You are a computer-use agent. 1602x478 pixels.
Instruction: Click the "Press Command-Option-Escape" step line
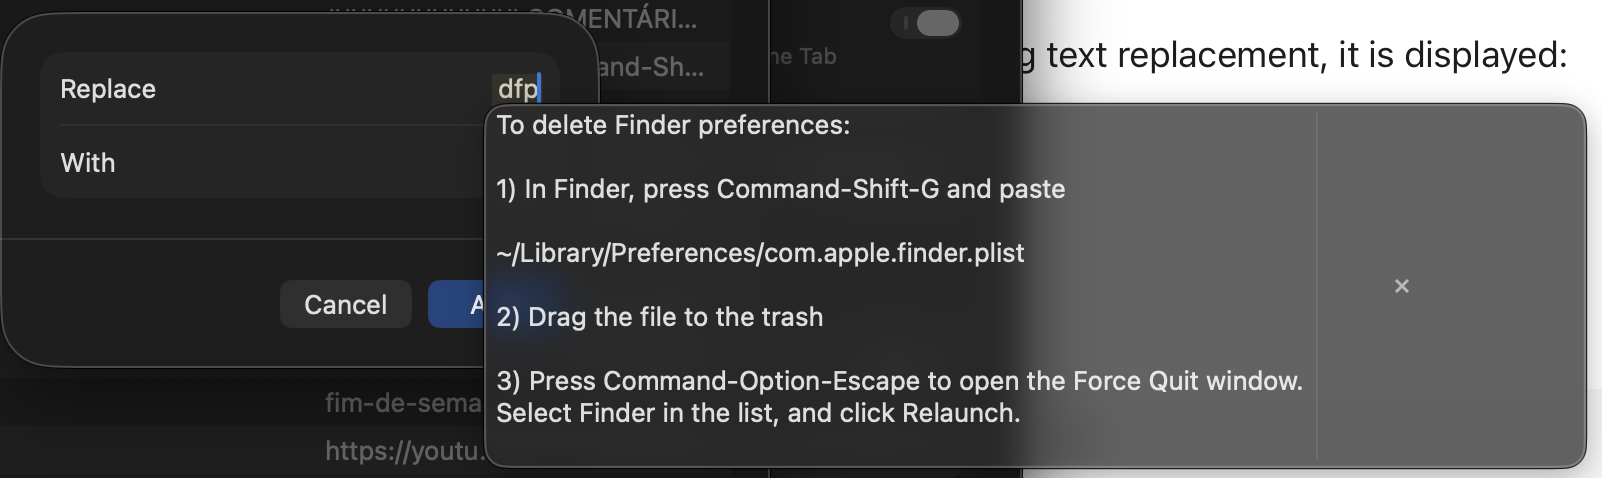[899, 381]
